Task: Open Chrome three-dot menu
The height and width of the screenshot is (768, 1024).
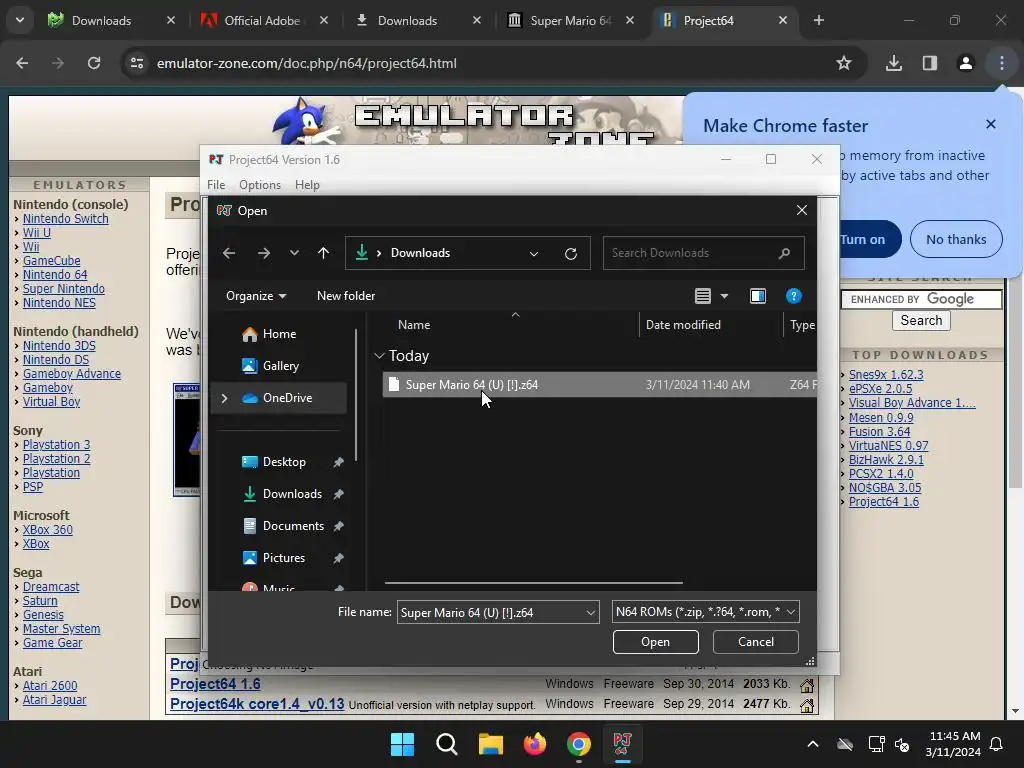Action: click(x=1002, y=63)
